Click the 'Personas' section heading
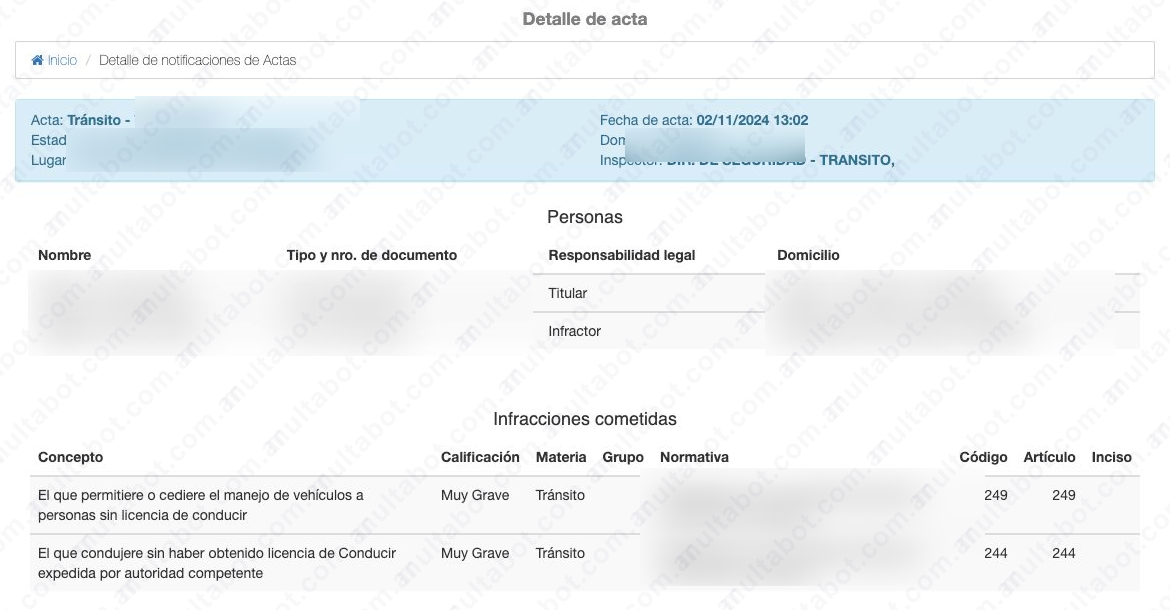 [x=585, y=217]
